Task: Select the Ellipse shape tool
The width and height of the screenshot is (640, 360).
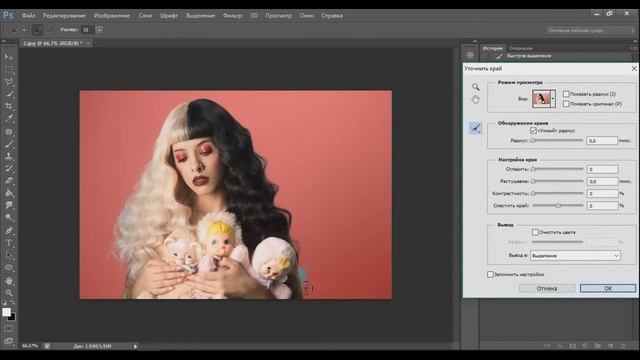Action: point(9,268)
